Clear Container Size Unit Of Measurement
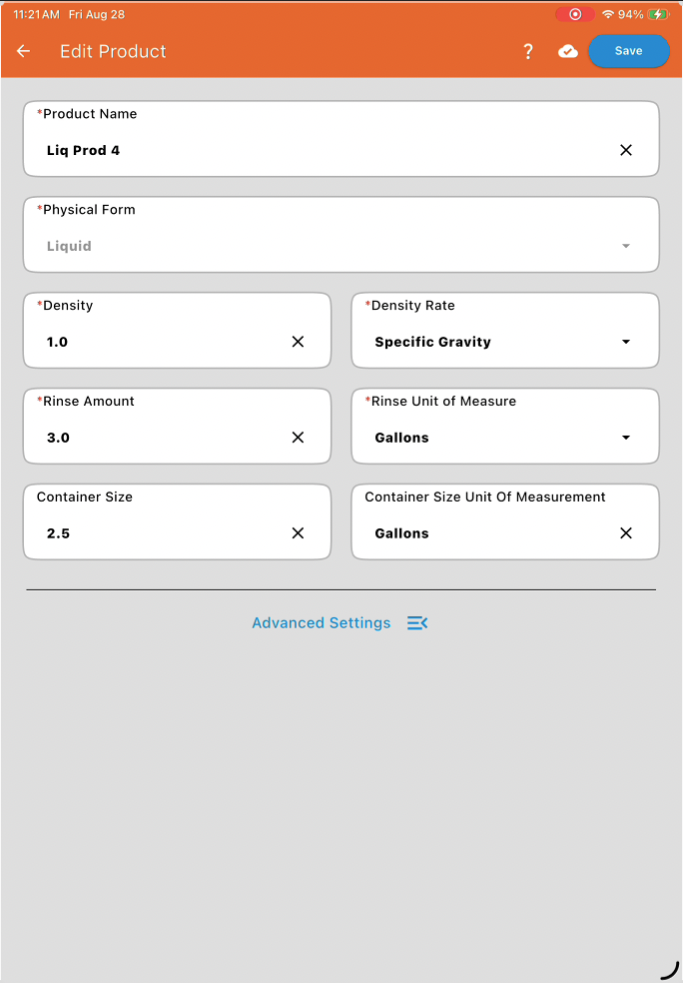 pos(626,533)
